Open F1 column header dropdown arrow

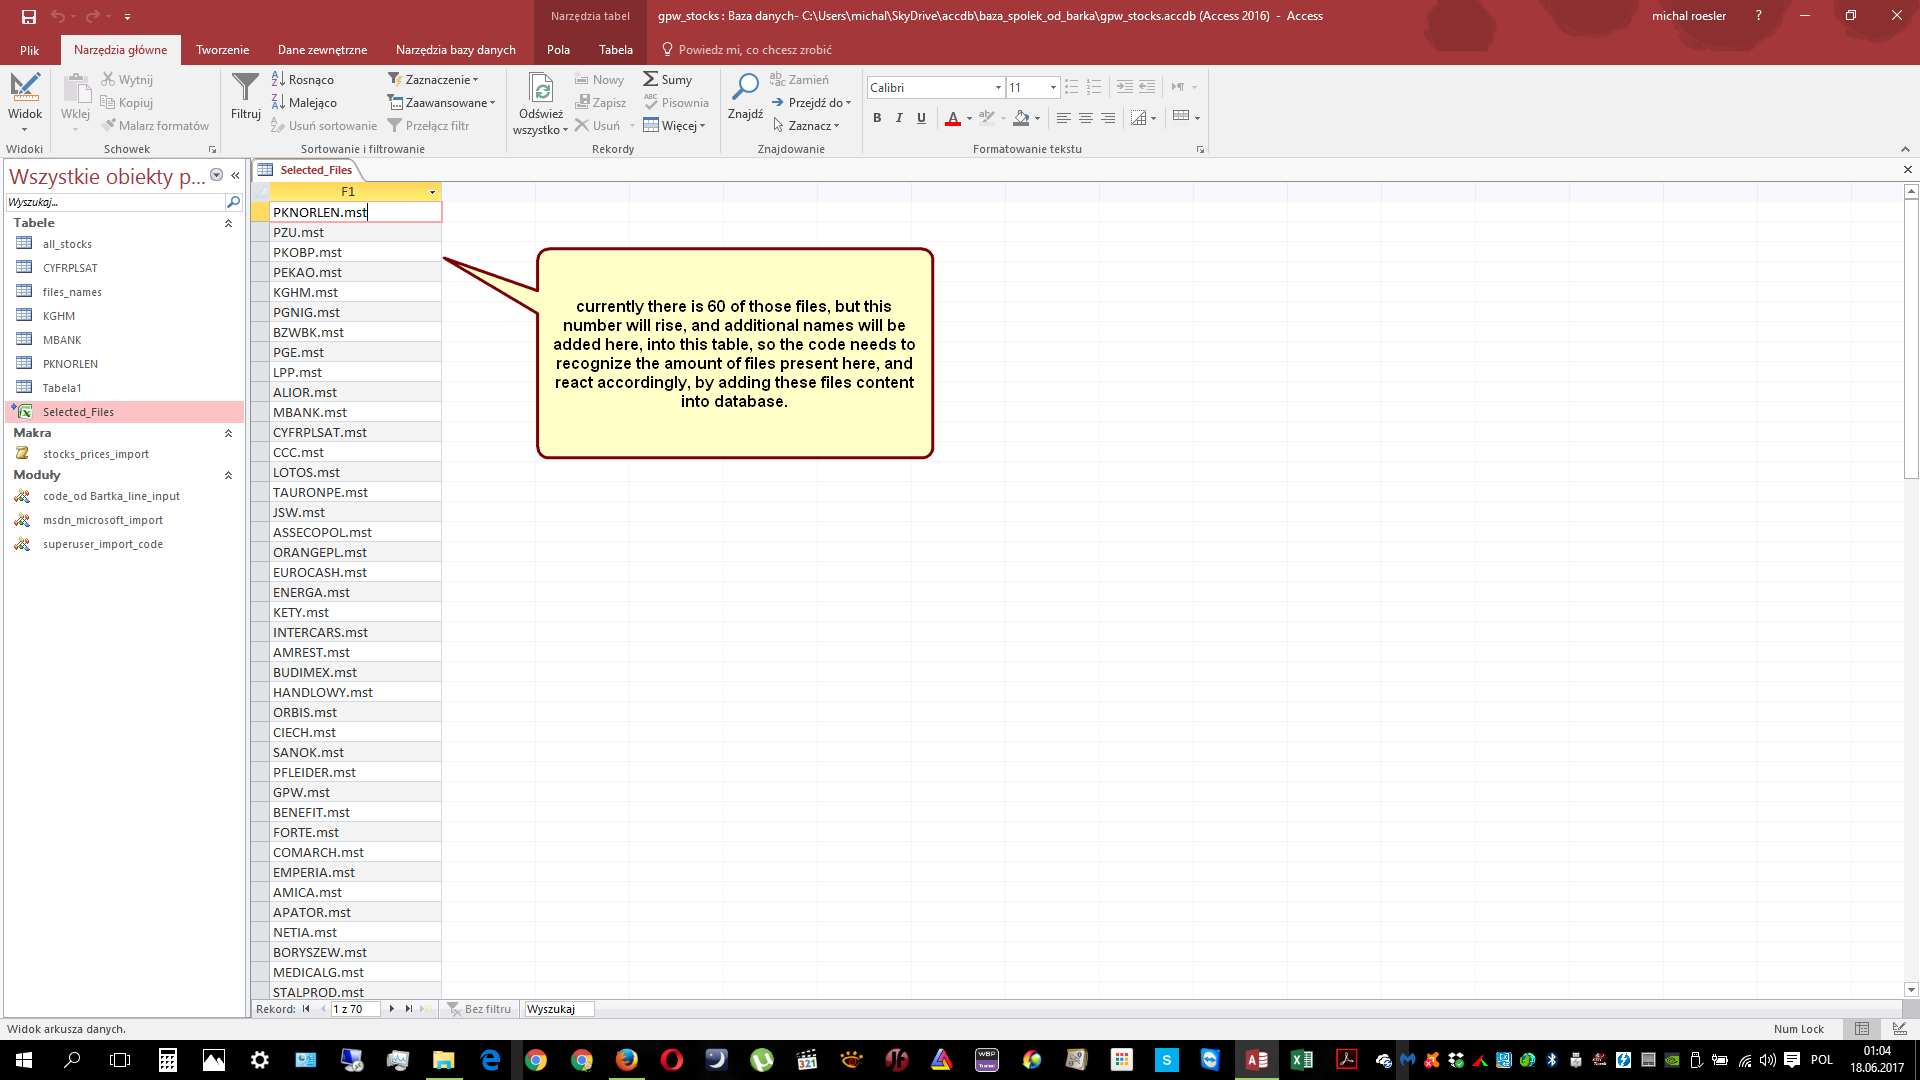click(433, 192)
